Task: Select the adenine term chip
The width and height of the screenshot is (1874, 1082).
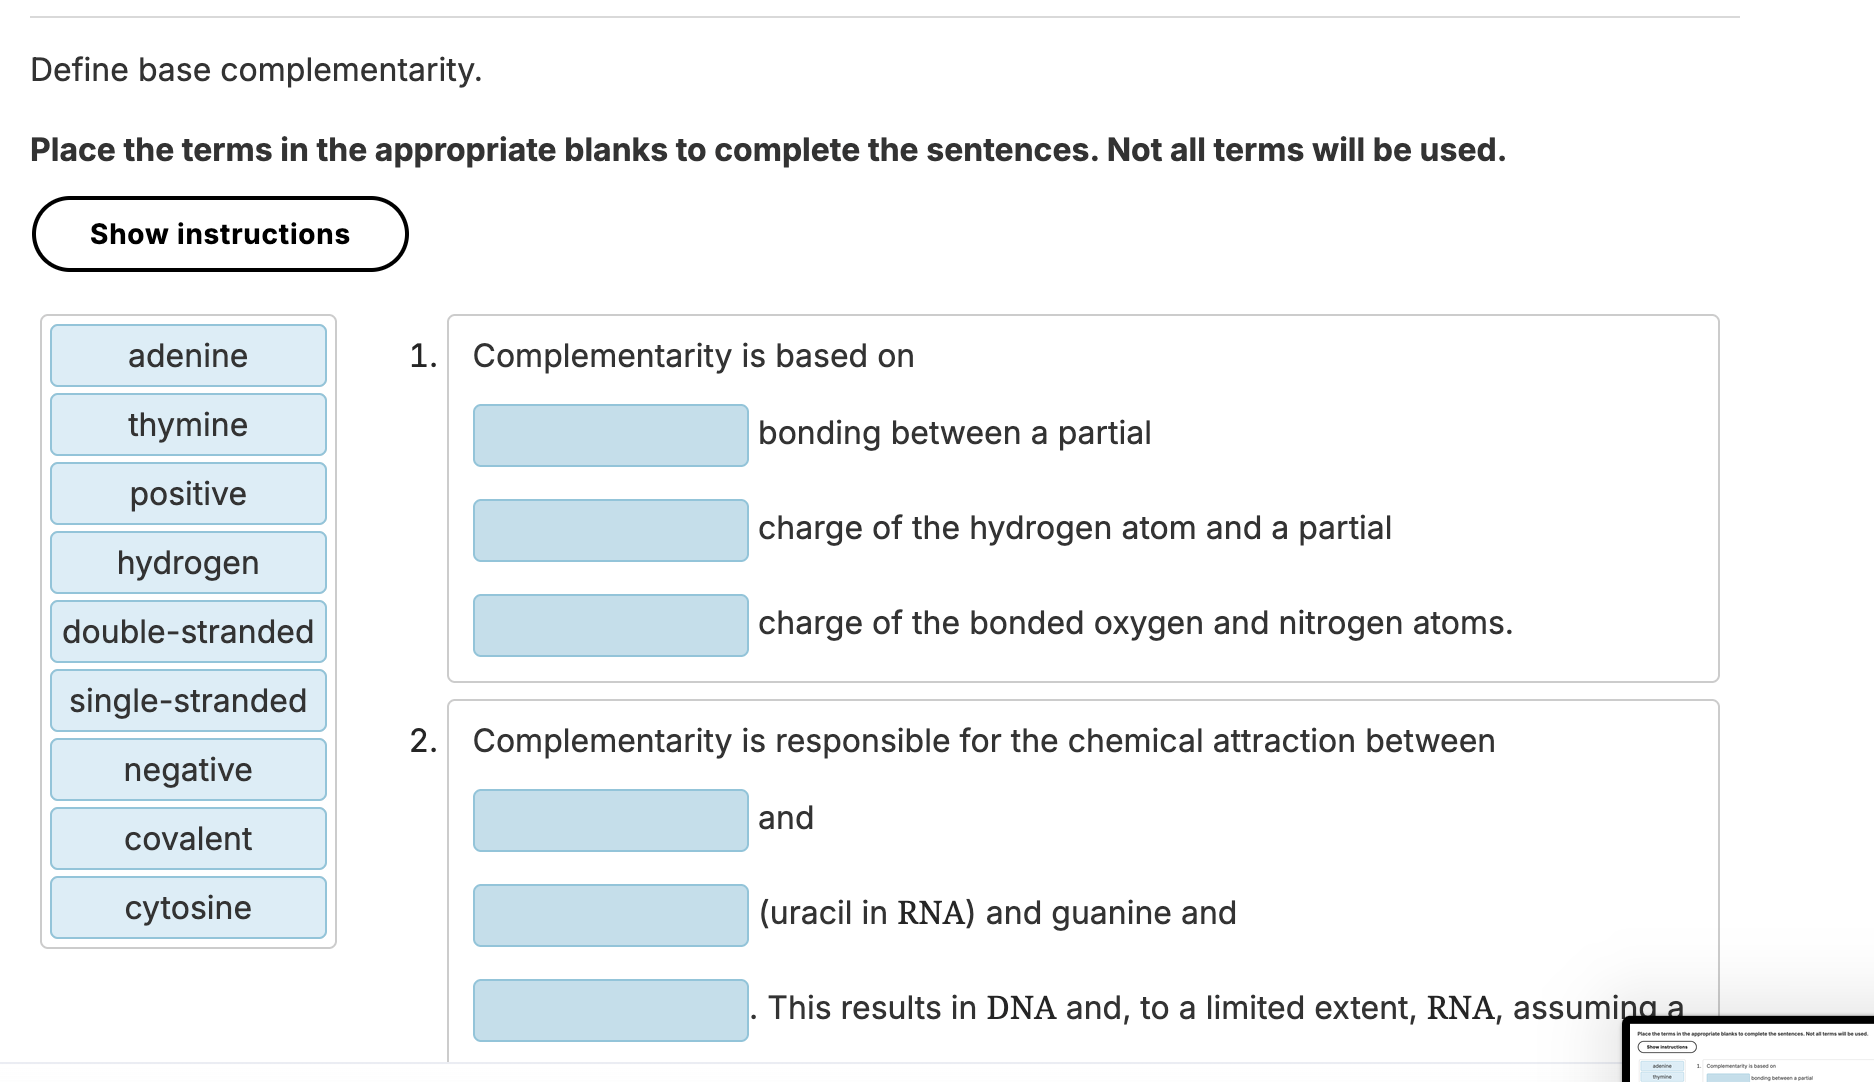Action: 187,356
